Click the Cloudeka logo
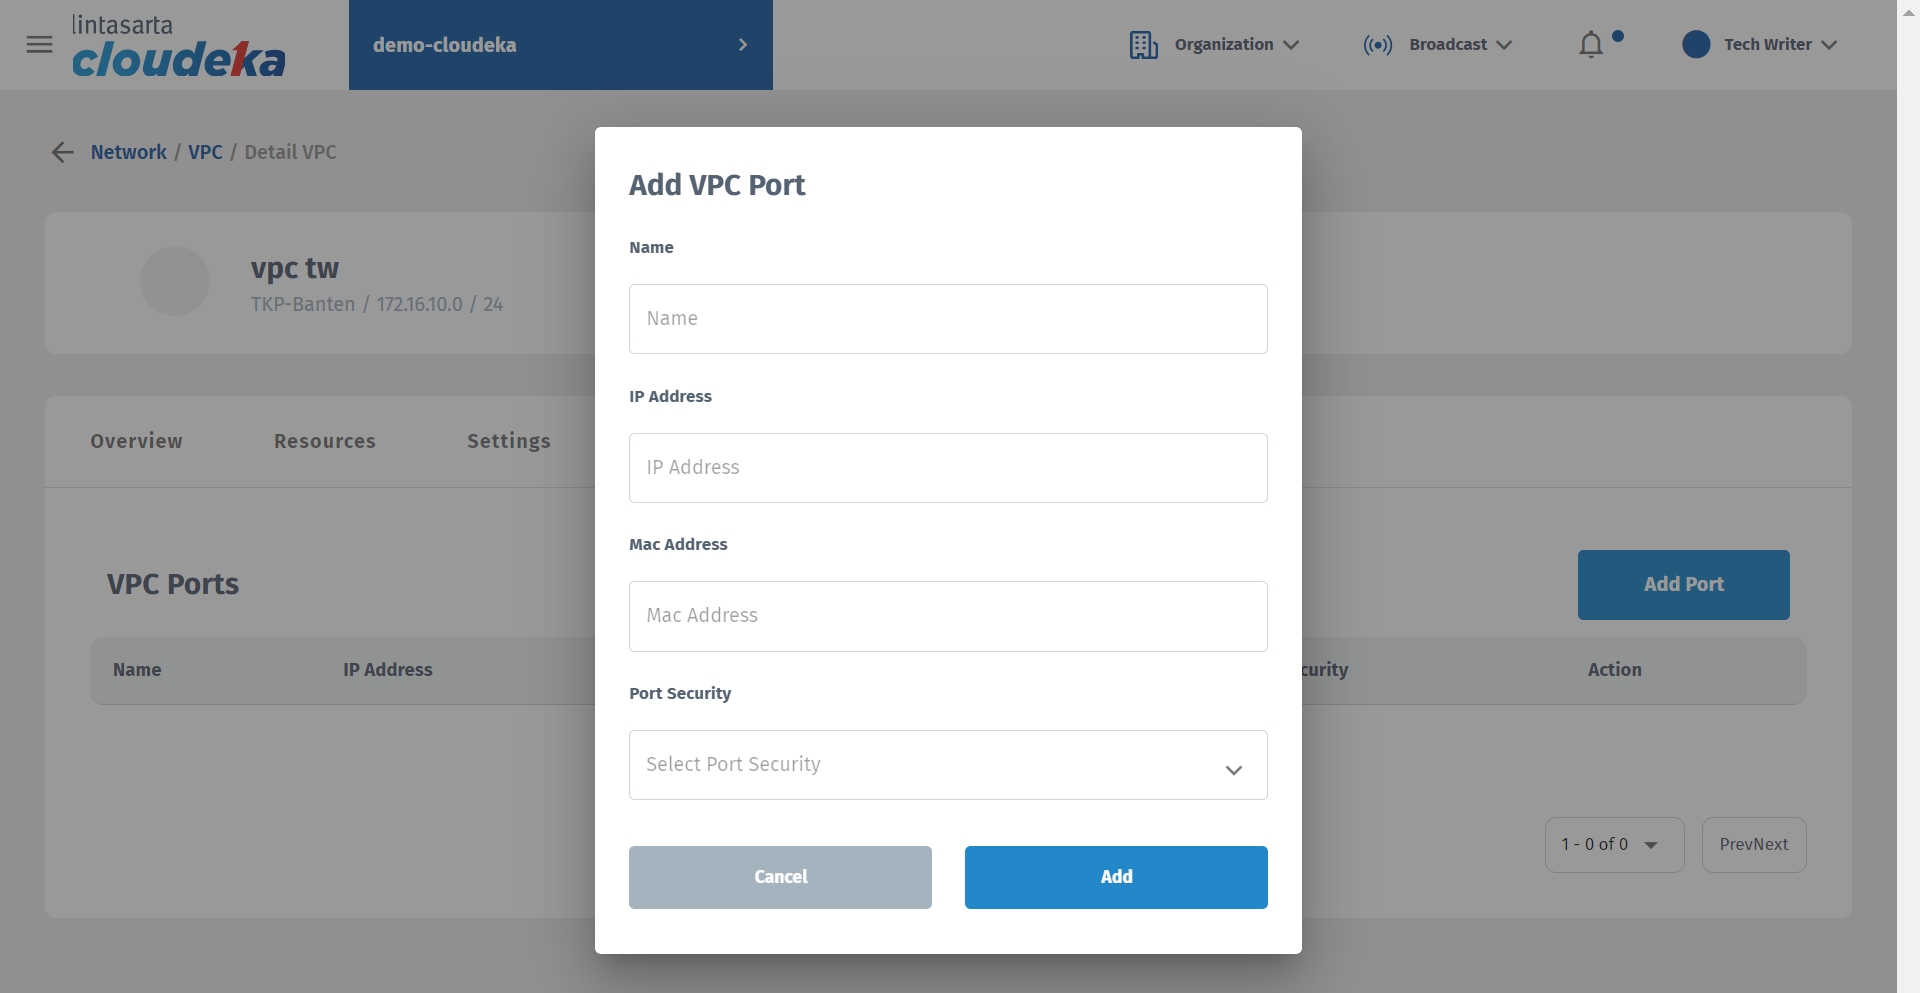The height and width of the screenshot is (993, 1920). [x=178, y=47]
